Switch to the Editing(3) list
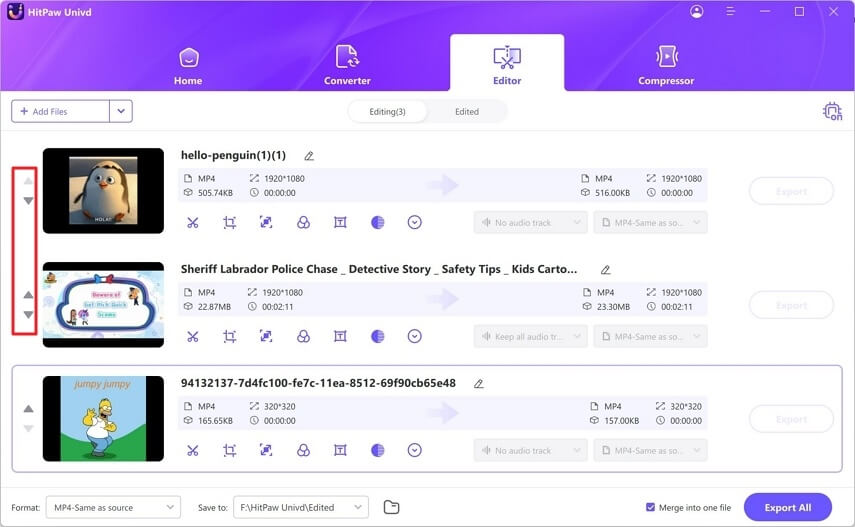This screenshot has width=855, height=527. (387, 111)
